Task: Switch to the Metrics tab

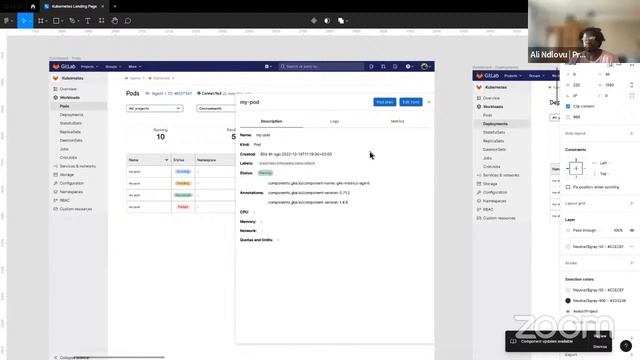Action: coord(397,121)
